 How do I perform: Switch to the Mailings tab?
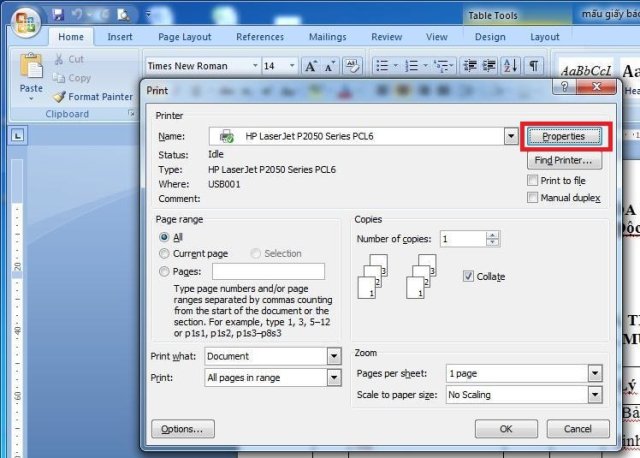pyautogui.click(x=327, y=37)
